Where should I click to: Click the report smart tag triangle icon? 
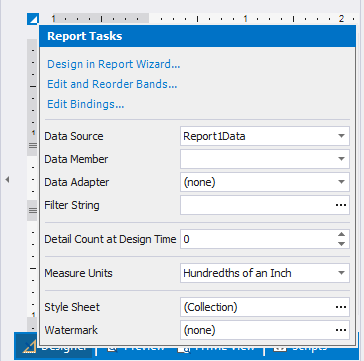[33, 19]
